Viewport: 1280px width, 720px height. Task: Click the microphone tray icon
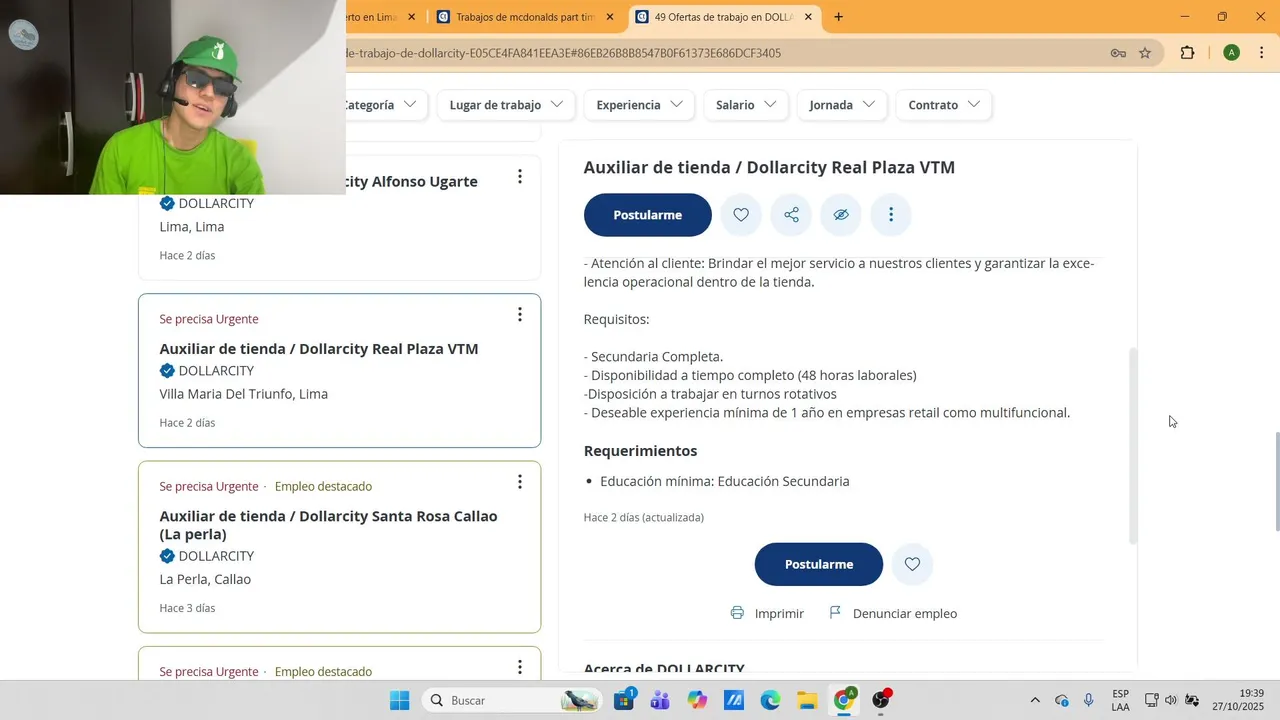tap(1088, 700)
